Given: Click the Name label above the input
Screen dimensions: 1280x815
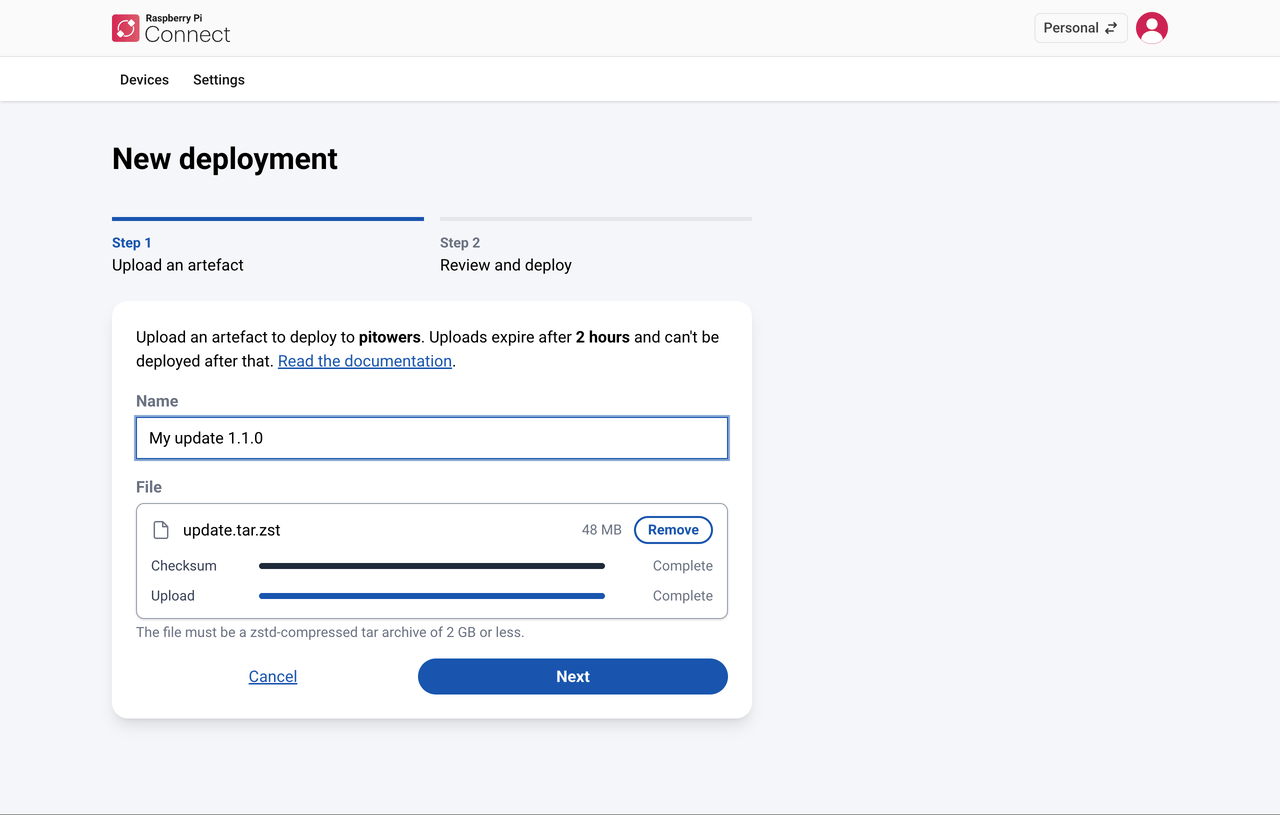Looking at the screenshot, I should coord(157,401).
